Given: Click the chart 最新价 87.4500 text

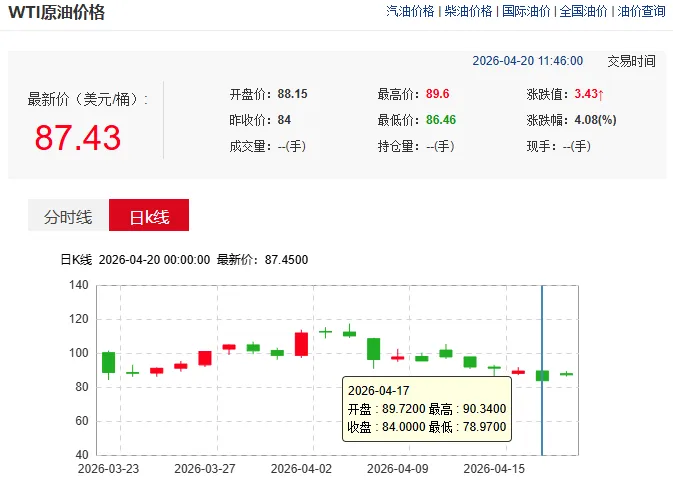Looking at the screenshot, I should (x=262, y=260).
